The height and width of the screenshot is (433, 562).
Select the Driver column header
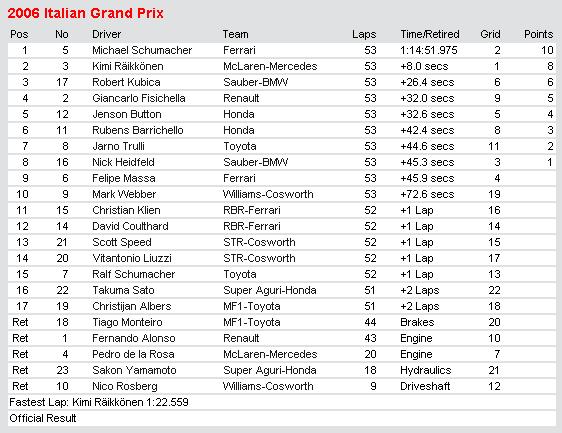pyautogui.click(x=106, y=34)
